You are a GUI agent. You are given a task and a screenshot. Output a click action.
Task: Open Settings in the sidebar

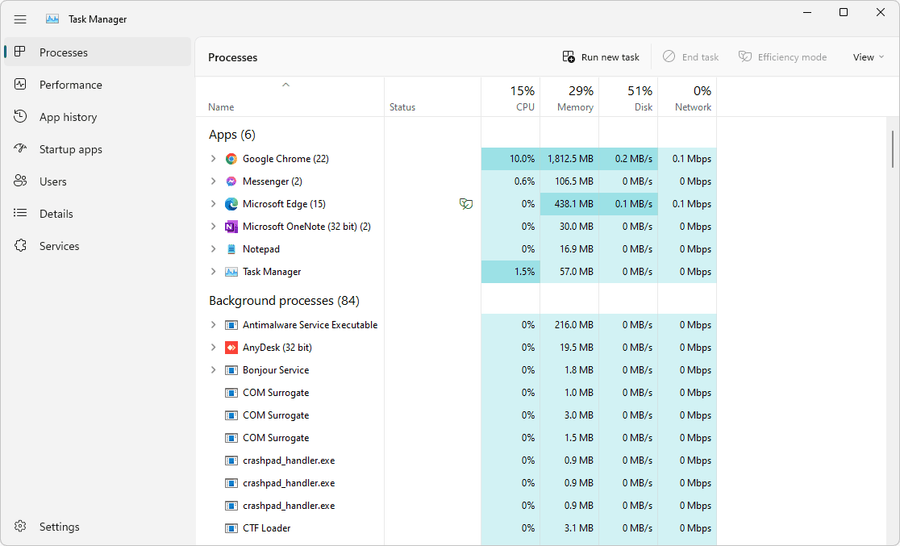coord(98,526)
